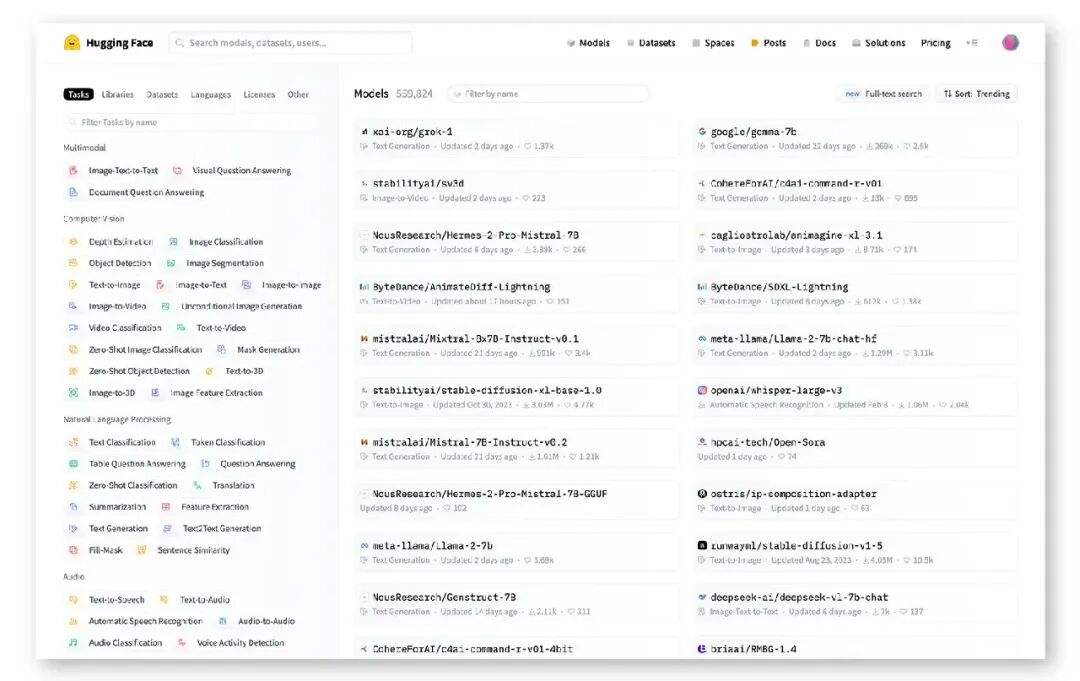Click the Hugging Face logo icon

coord(72,43)
